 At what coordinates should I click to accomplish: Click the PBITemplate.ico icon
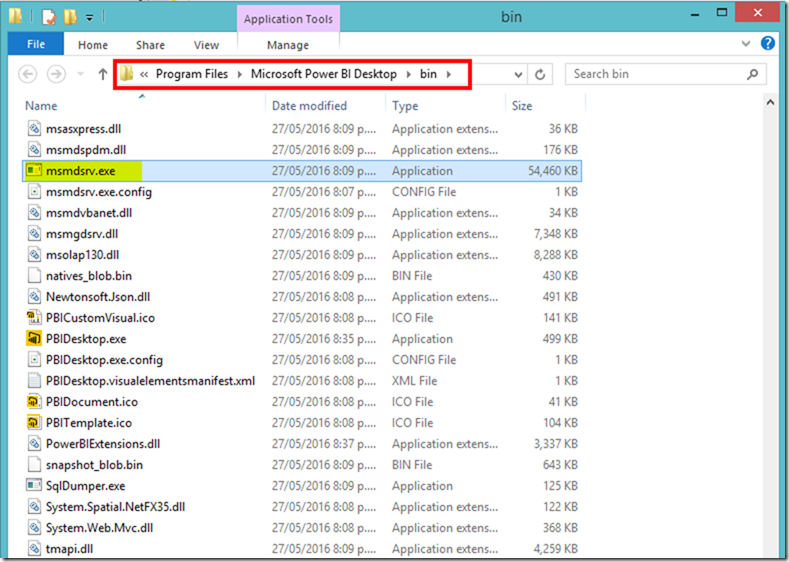pos(34,423)
